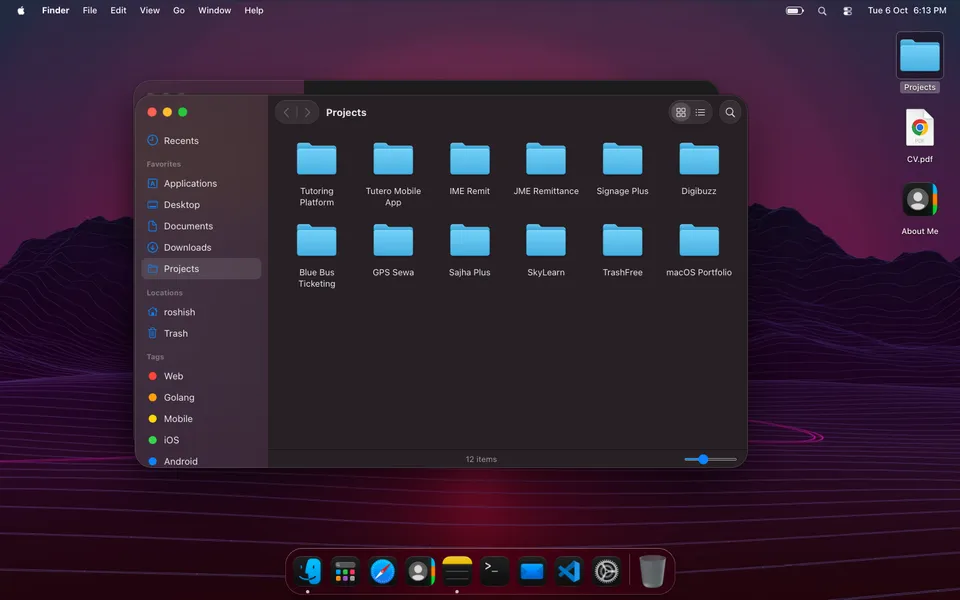Open Trash in the sidebar

pos(201,334)
